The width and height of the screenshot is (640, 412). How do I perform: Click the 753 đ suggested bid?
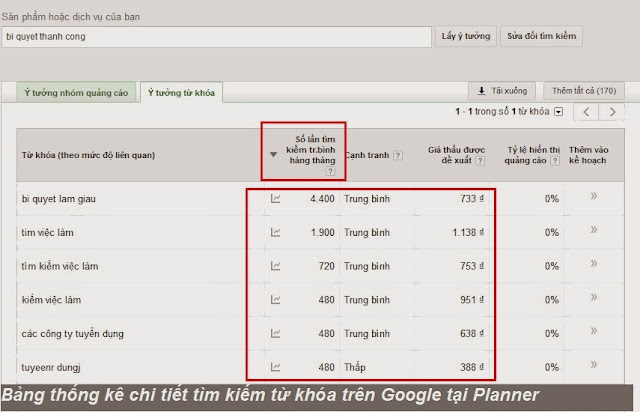point(472,266)
